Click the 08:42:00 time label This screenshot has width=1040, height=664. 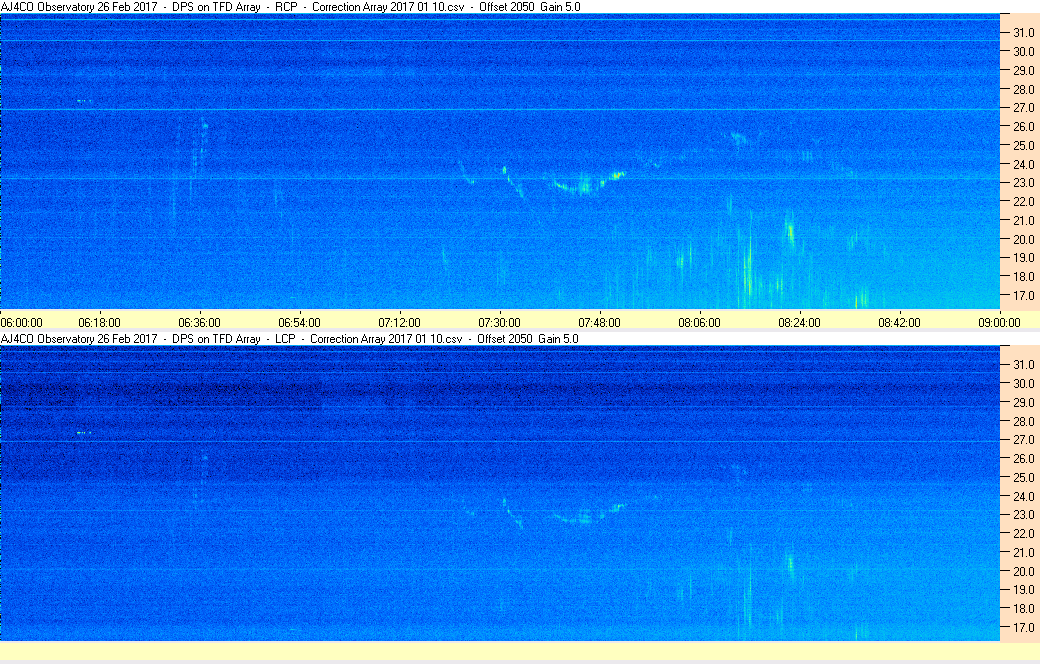pyautogui.click(x=899, y=322)
